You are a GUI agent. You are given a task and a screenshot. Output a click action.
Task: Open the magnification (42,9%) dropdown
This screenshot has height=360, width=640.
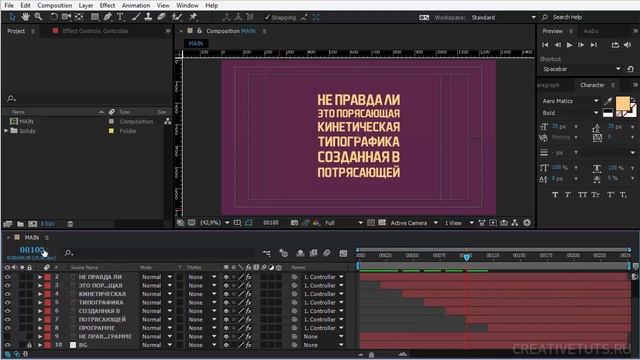tap(215, 223)
